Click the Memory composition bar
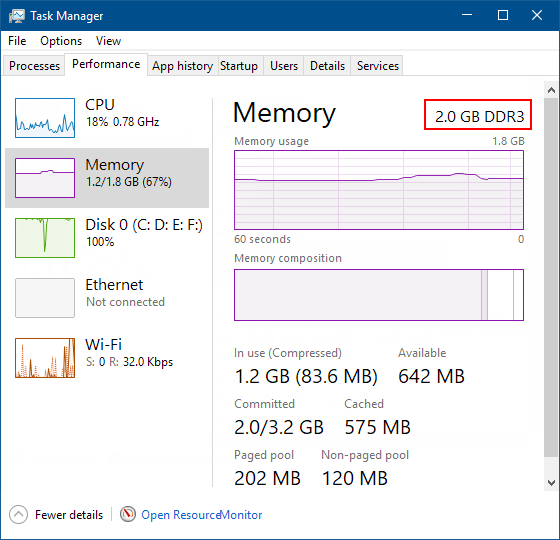 point(379,295)
